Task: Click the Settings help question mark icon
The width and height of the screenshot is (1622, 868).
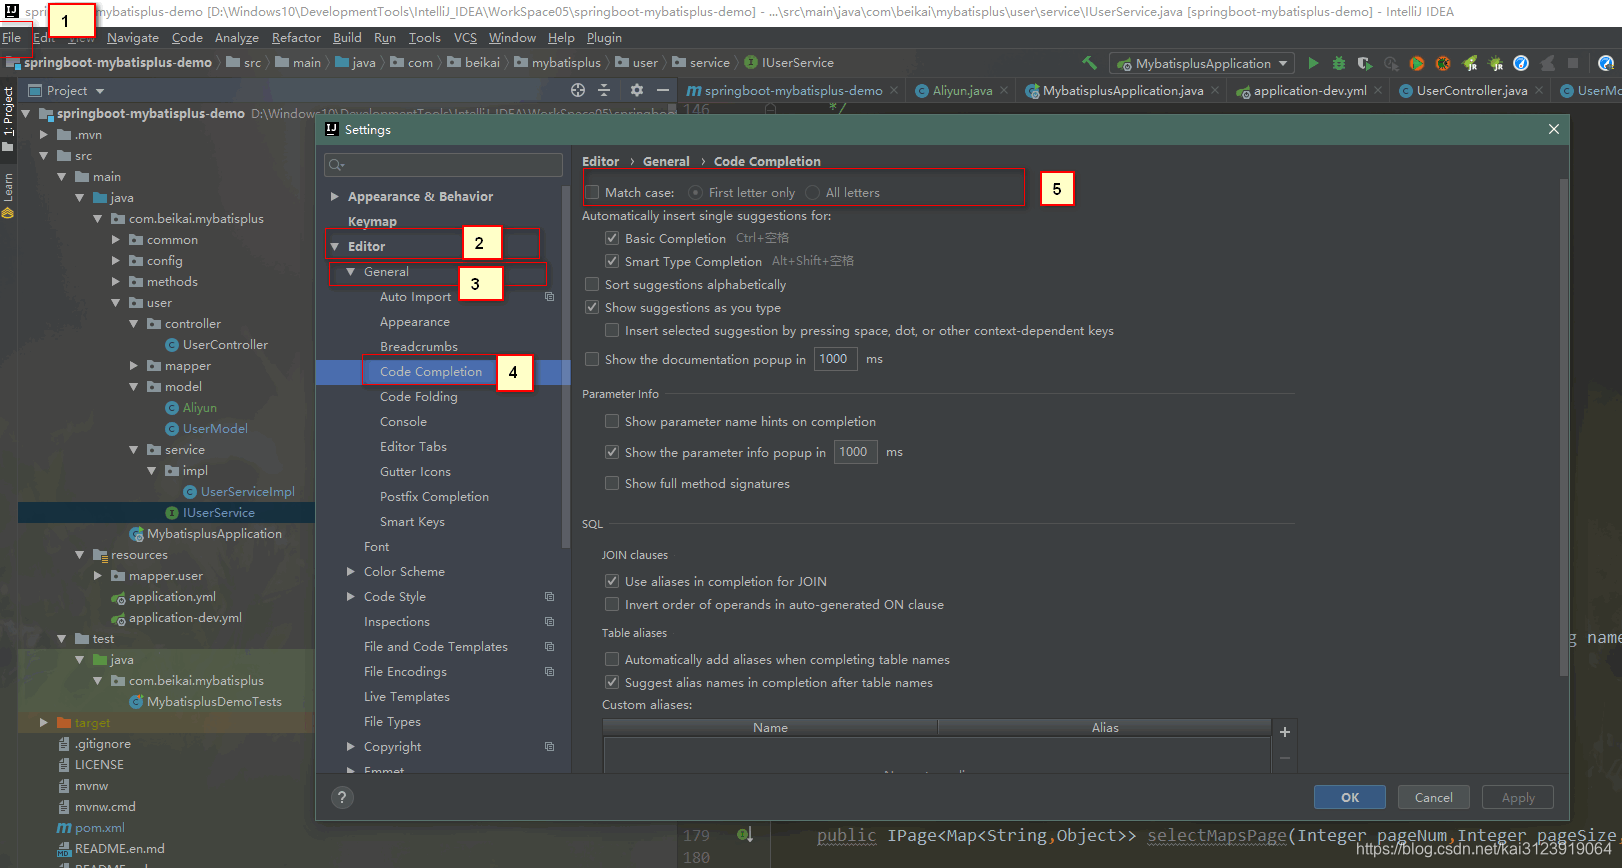Action: pyautogui.click(x=342, y=797)
